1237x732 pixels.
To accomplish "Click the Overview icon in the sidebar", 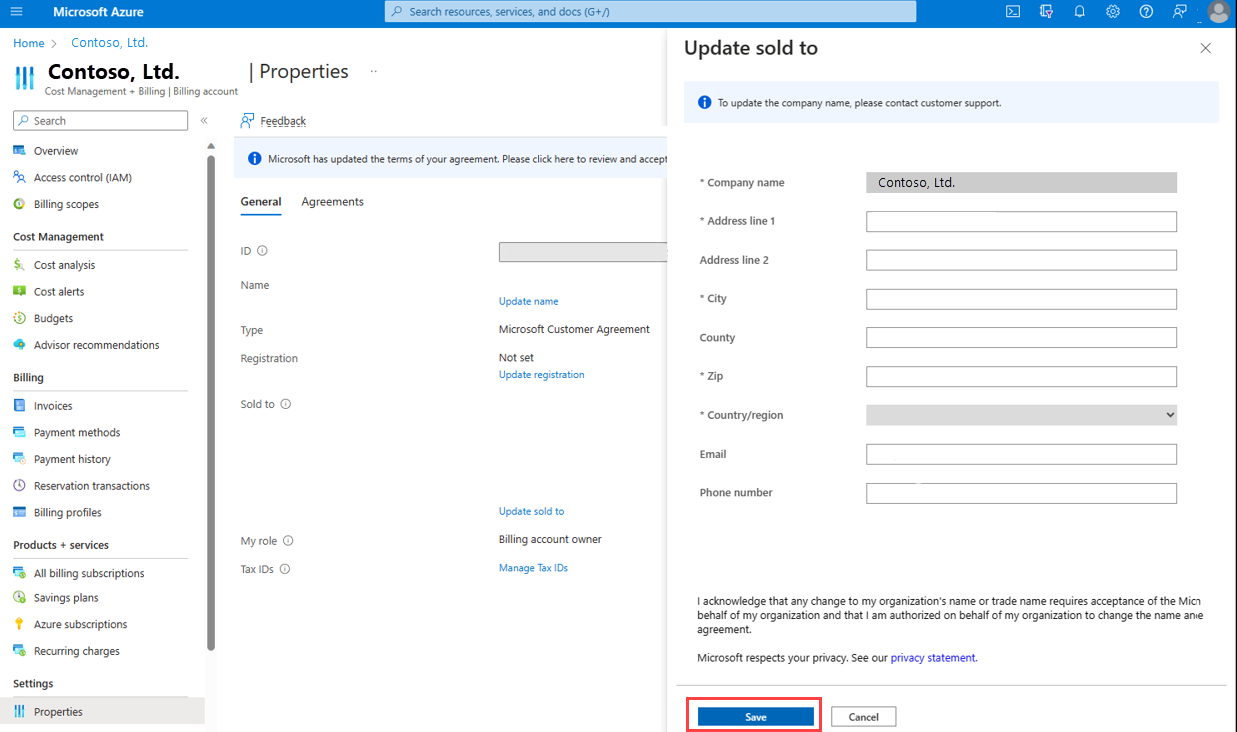I will (19, 150).
